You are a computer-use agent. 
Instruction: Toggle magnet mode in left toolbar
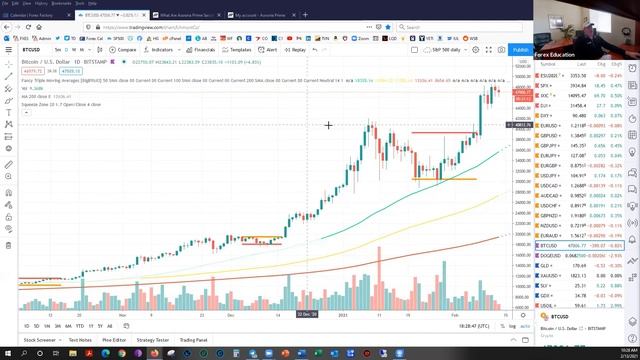pos(9,193)
